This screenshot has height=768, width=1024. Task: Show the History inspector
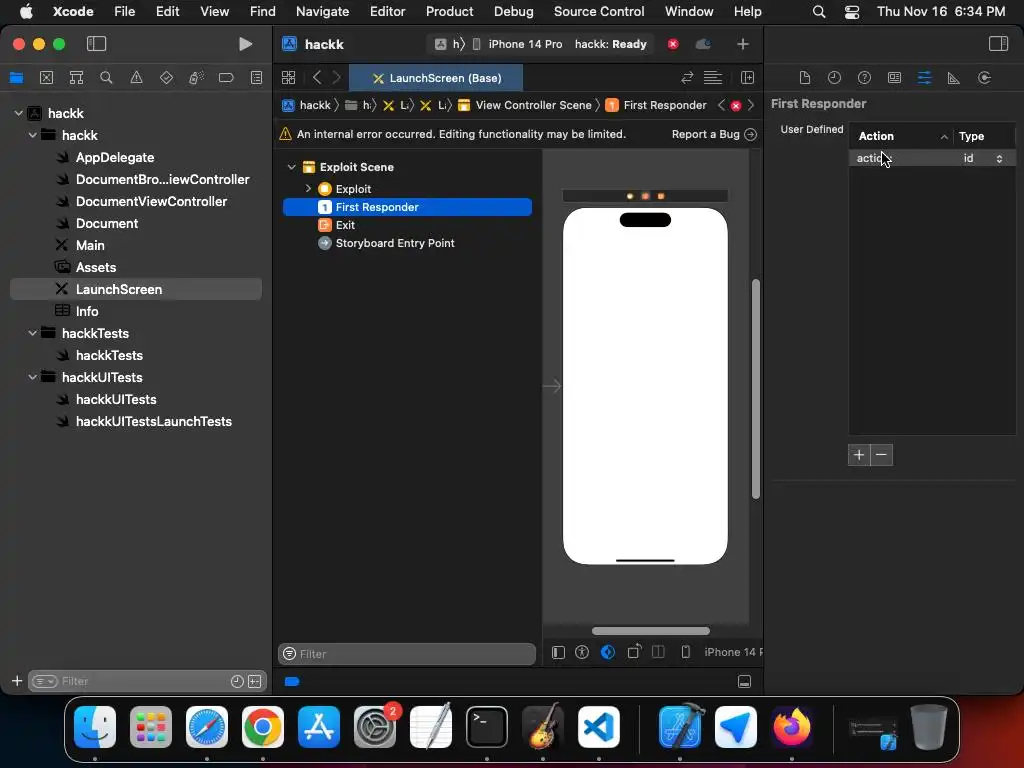tap(835, 78)
